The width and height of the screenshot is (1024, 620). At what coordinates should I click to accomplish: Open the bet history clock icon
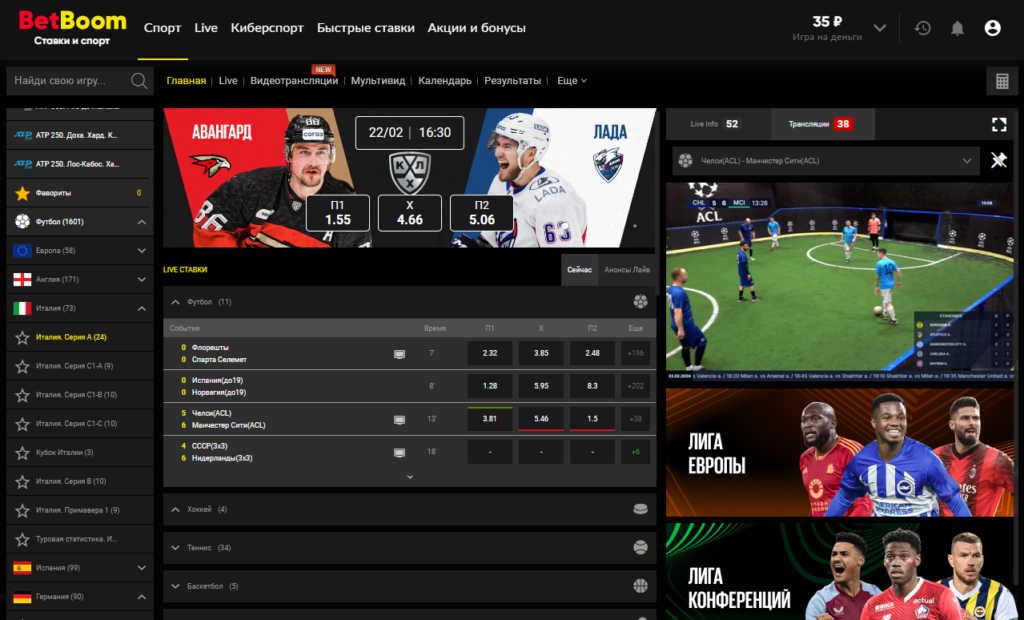922,28
